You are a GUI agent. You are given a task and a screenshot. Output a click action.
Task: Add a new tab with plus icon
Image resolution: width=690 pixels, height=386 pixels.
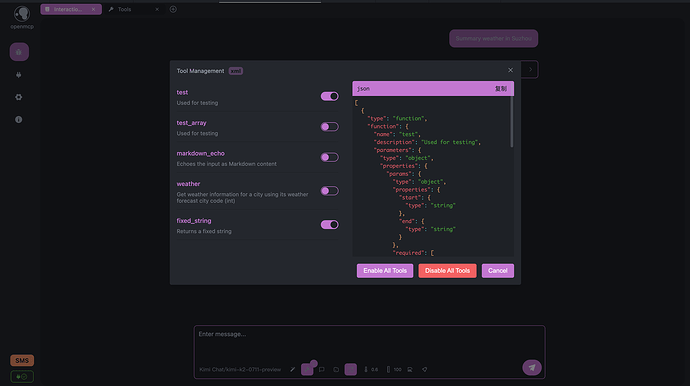tap(173, 9)
